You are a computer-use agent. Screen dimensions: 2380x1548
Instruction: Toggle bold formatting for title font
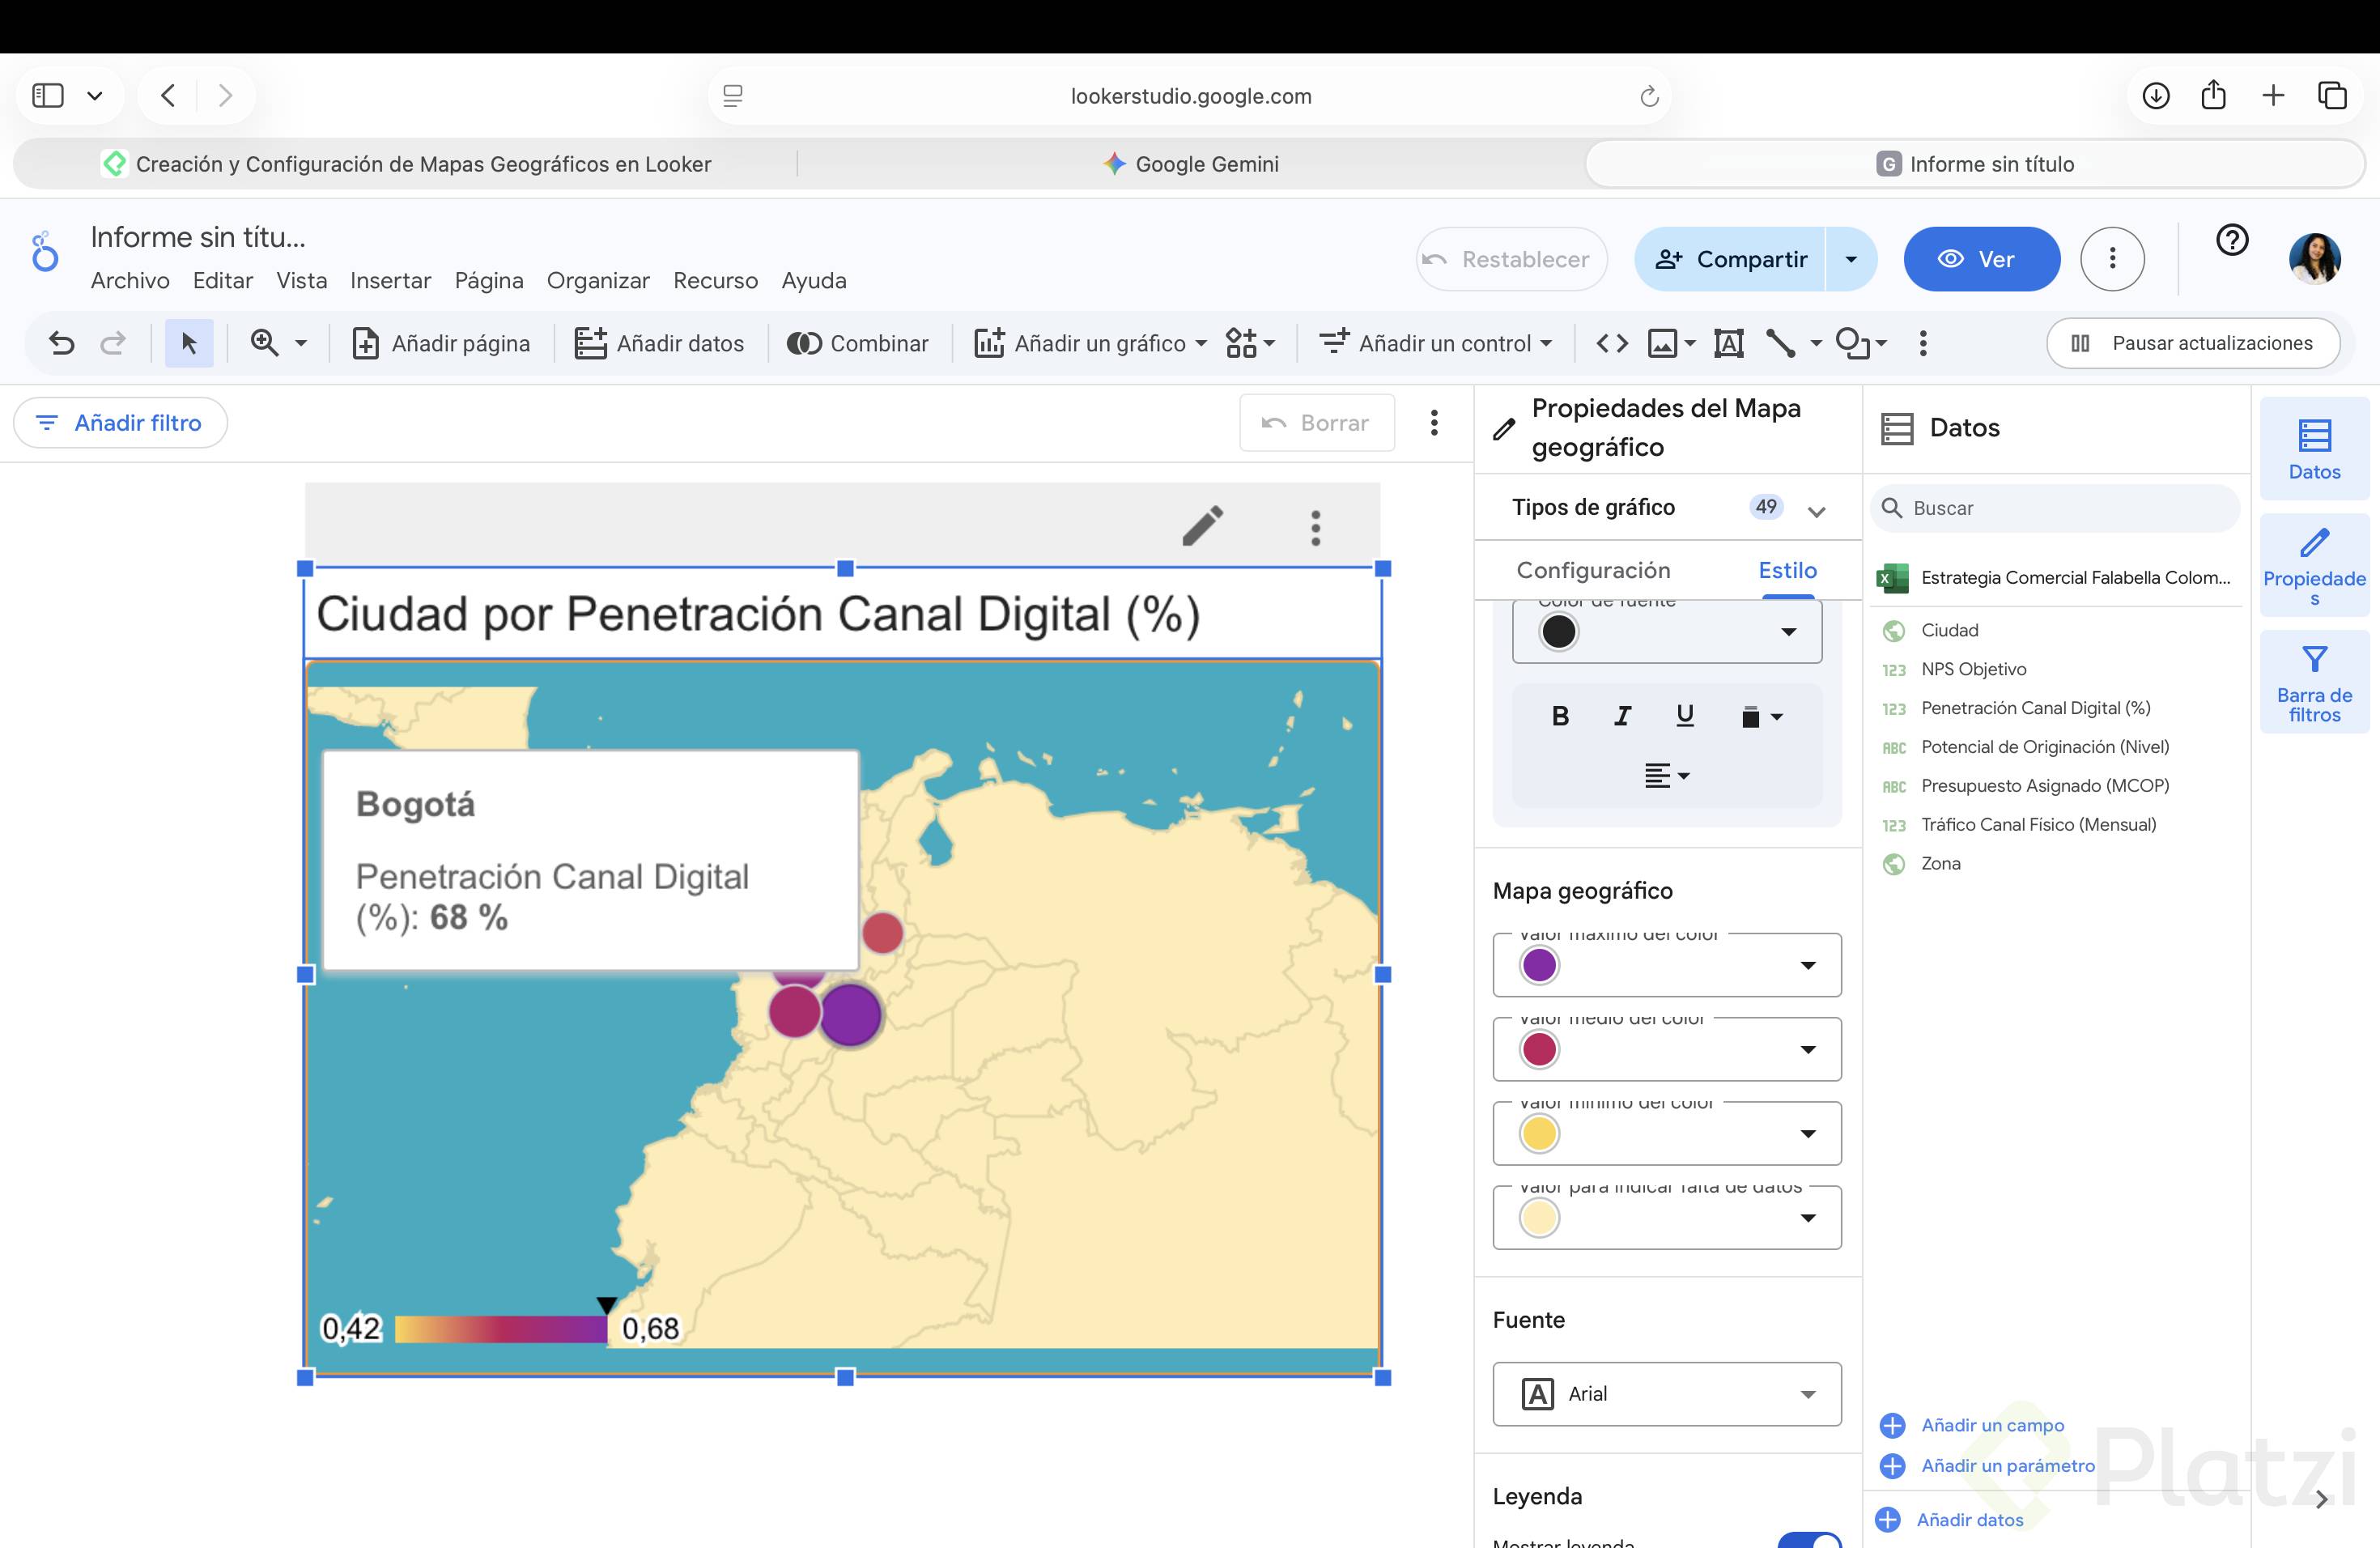[x=1560, y=716]
